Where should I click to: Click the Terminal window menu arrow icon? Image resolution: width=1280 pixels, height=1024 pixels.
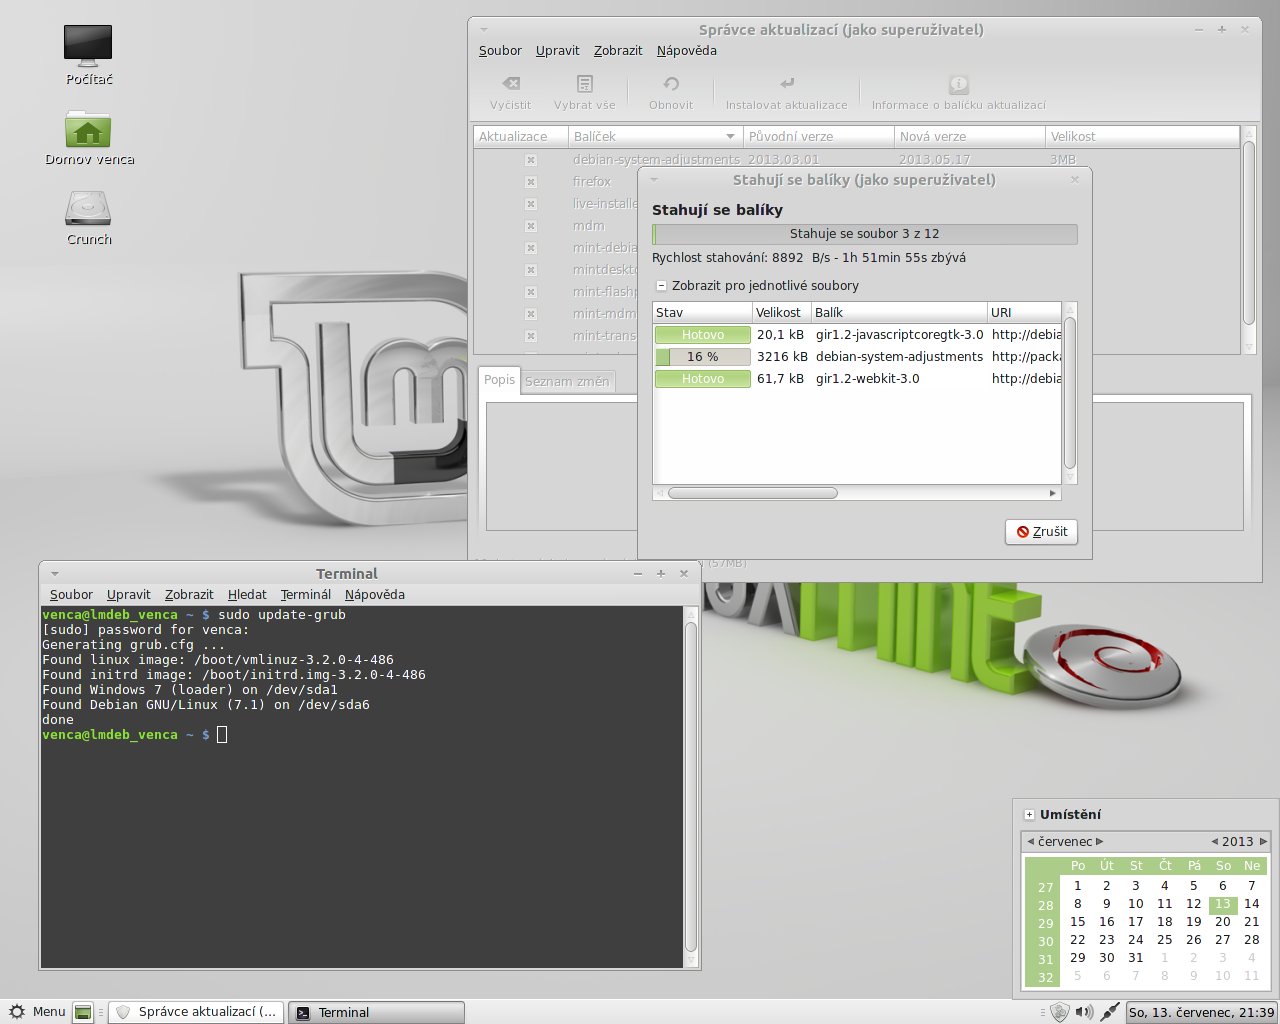point(55,574)
